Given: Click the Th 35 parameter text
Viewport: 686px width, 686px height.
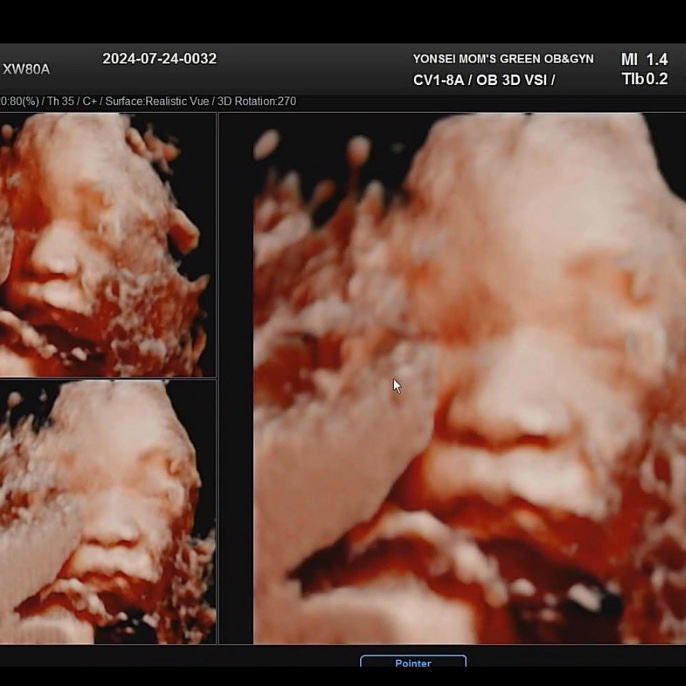Looking at the screenshot, I should tap(60, 101).
